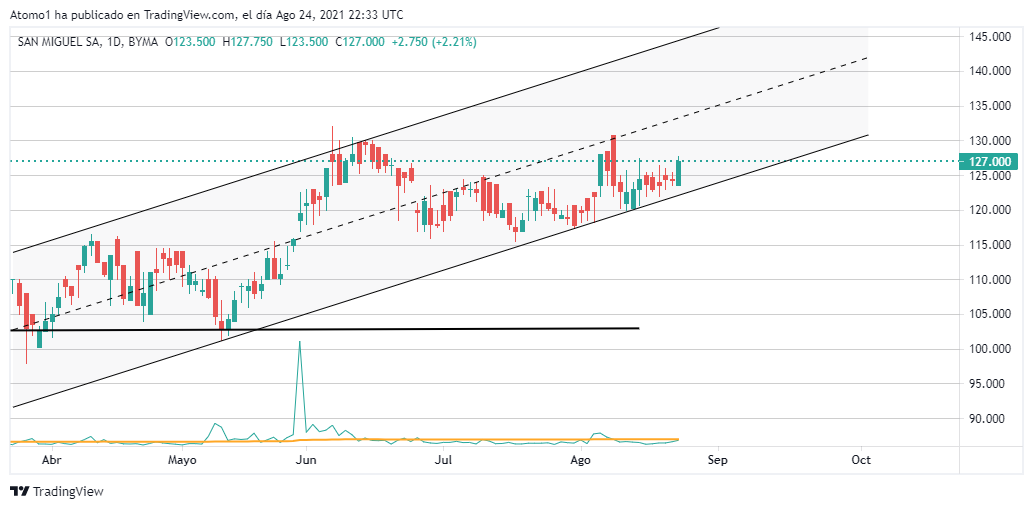
Task: Click the +2.750 (+2.21%) change text
Action: (x=434, y=41)
